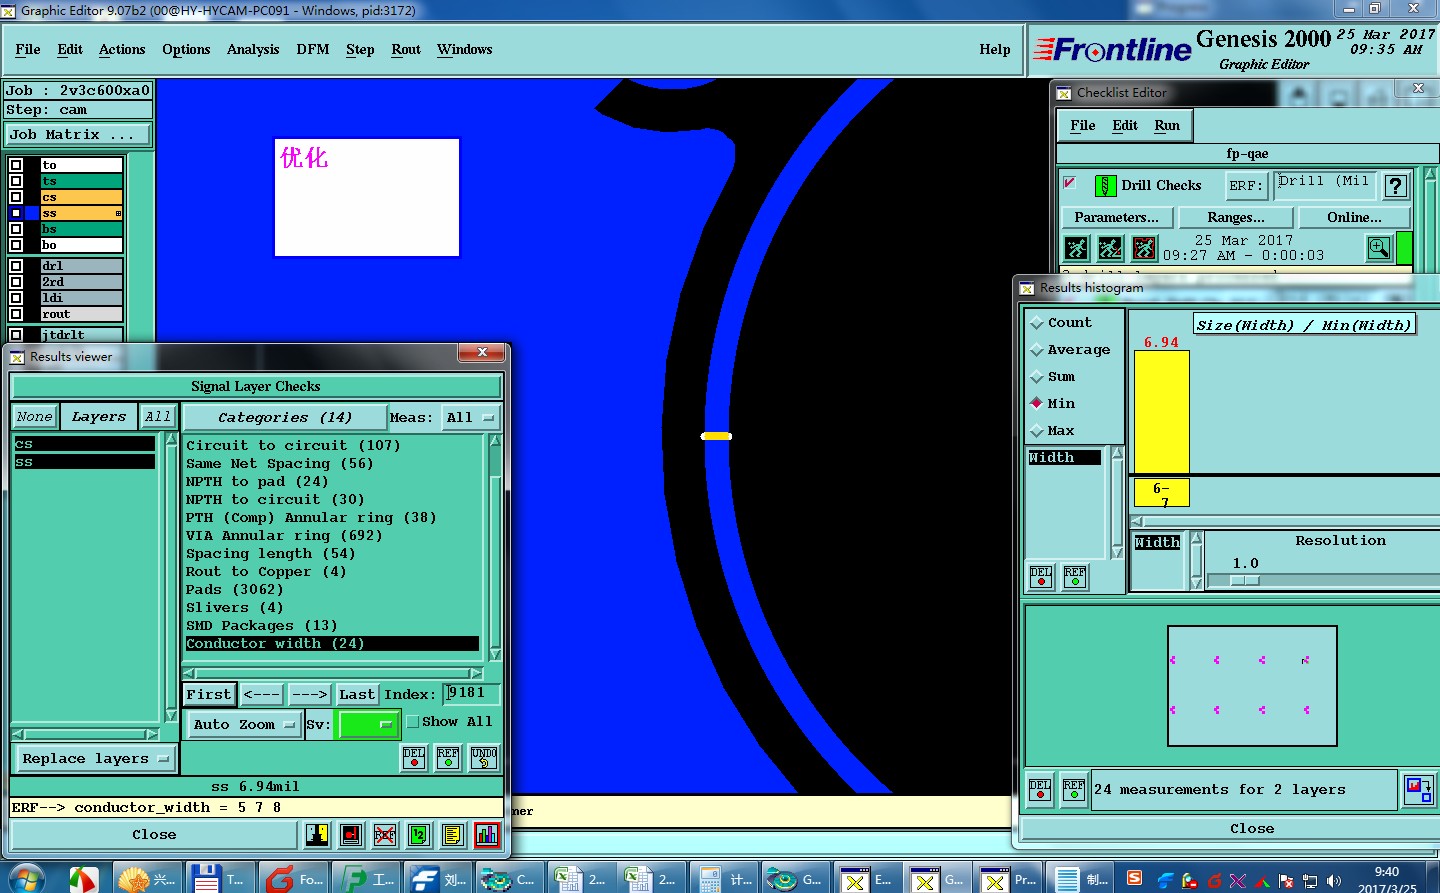The height and width of the screenshot is (893, 1440).
Task: Click the Drill Checks help question icon
Action: click(1396, 186)
